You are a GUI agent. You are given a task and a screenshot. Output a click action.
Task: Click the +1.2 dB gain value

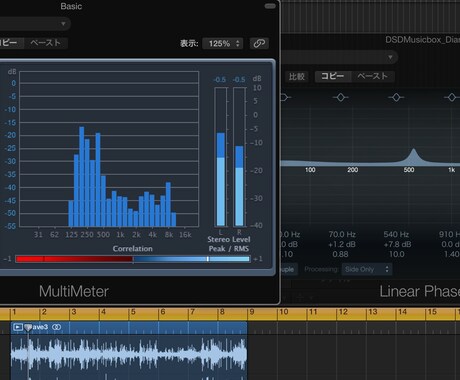342,244
